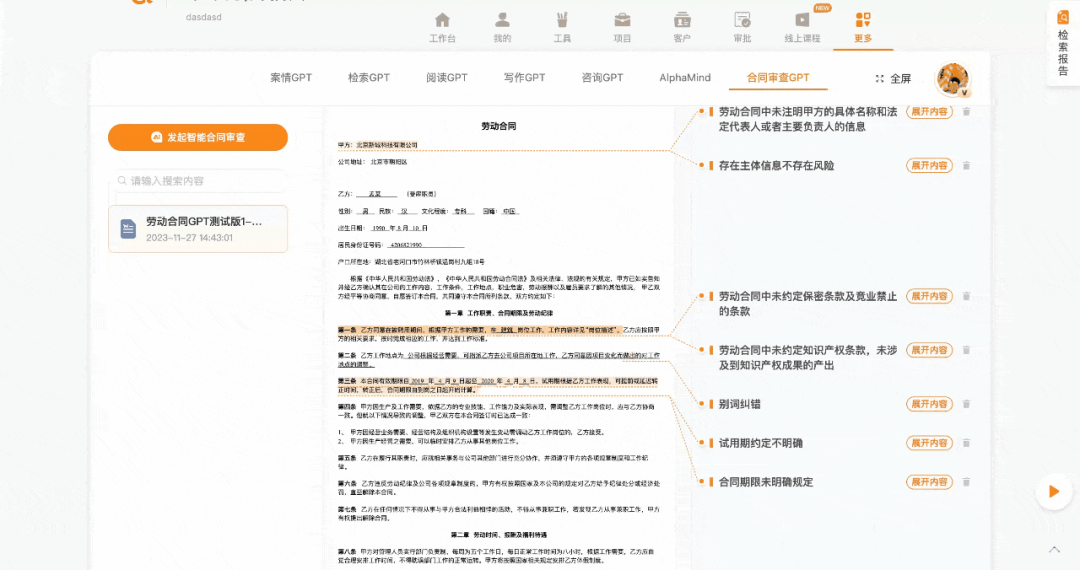Expand content for 存在主体信息不存在风险

tap(929, 165)
